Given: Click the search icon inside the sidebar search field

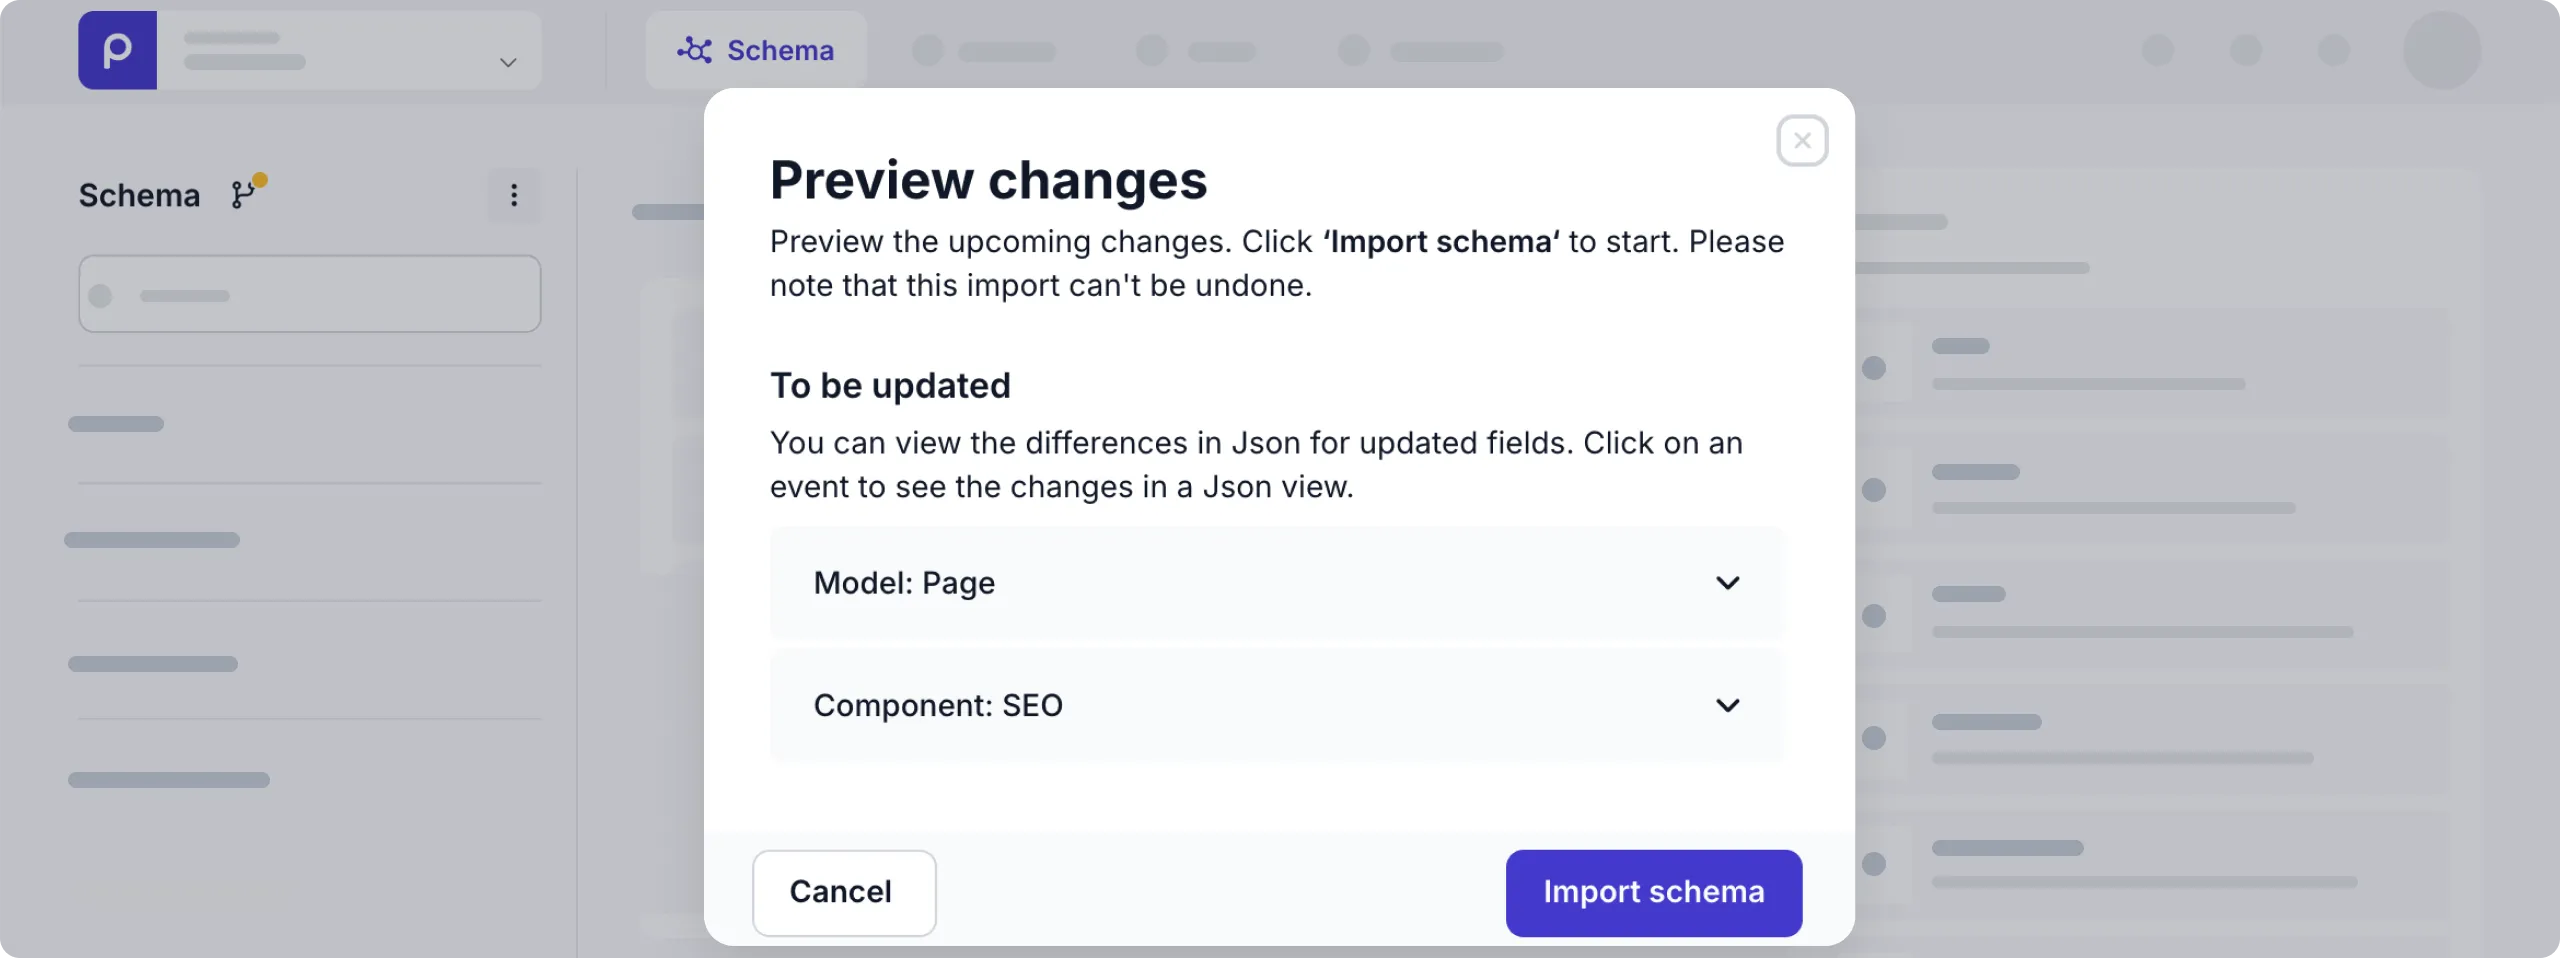Looking at the screenshot, I should [101, 294].
